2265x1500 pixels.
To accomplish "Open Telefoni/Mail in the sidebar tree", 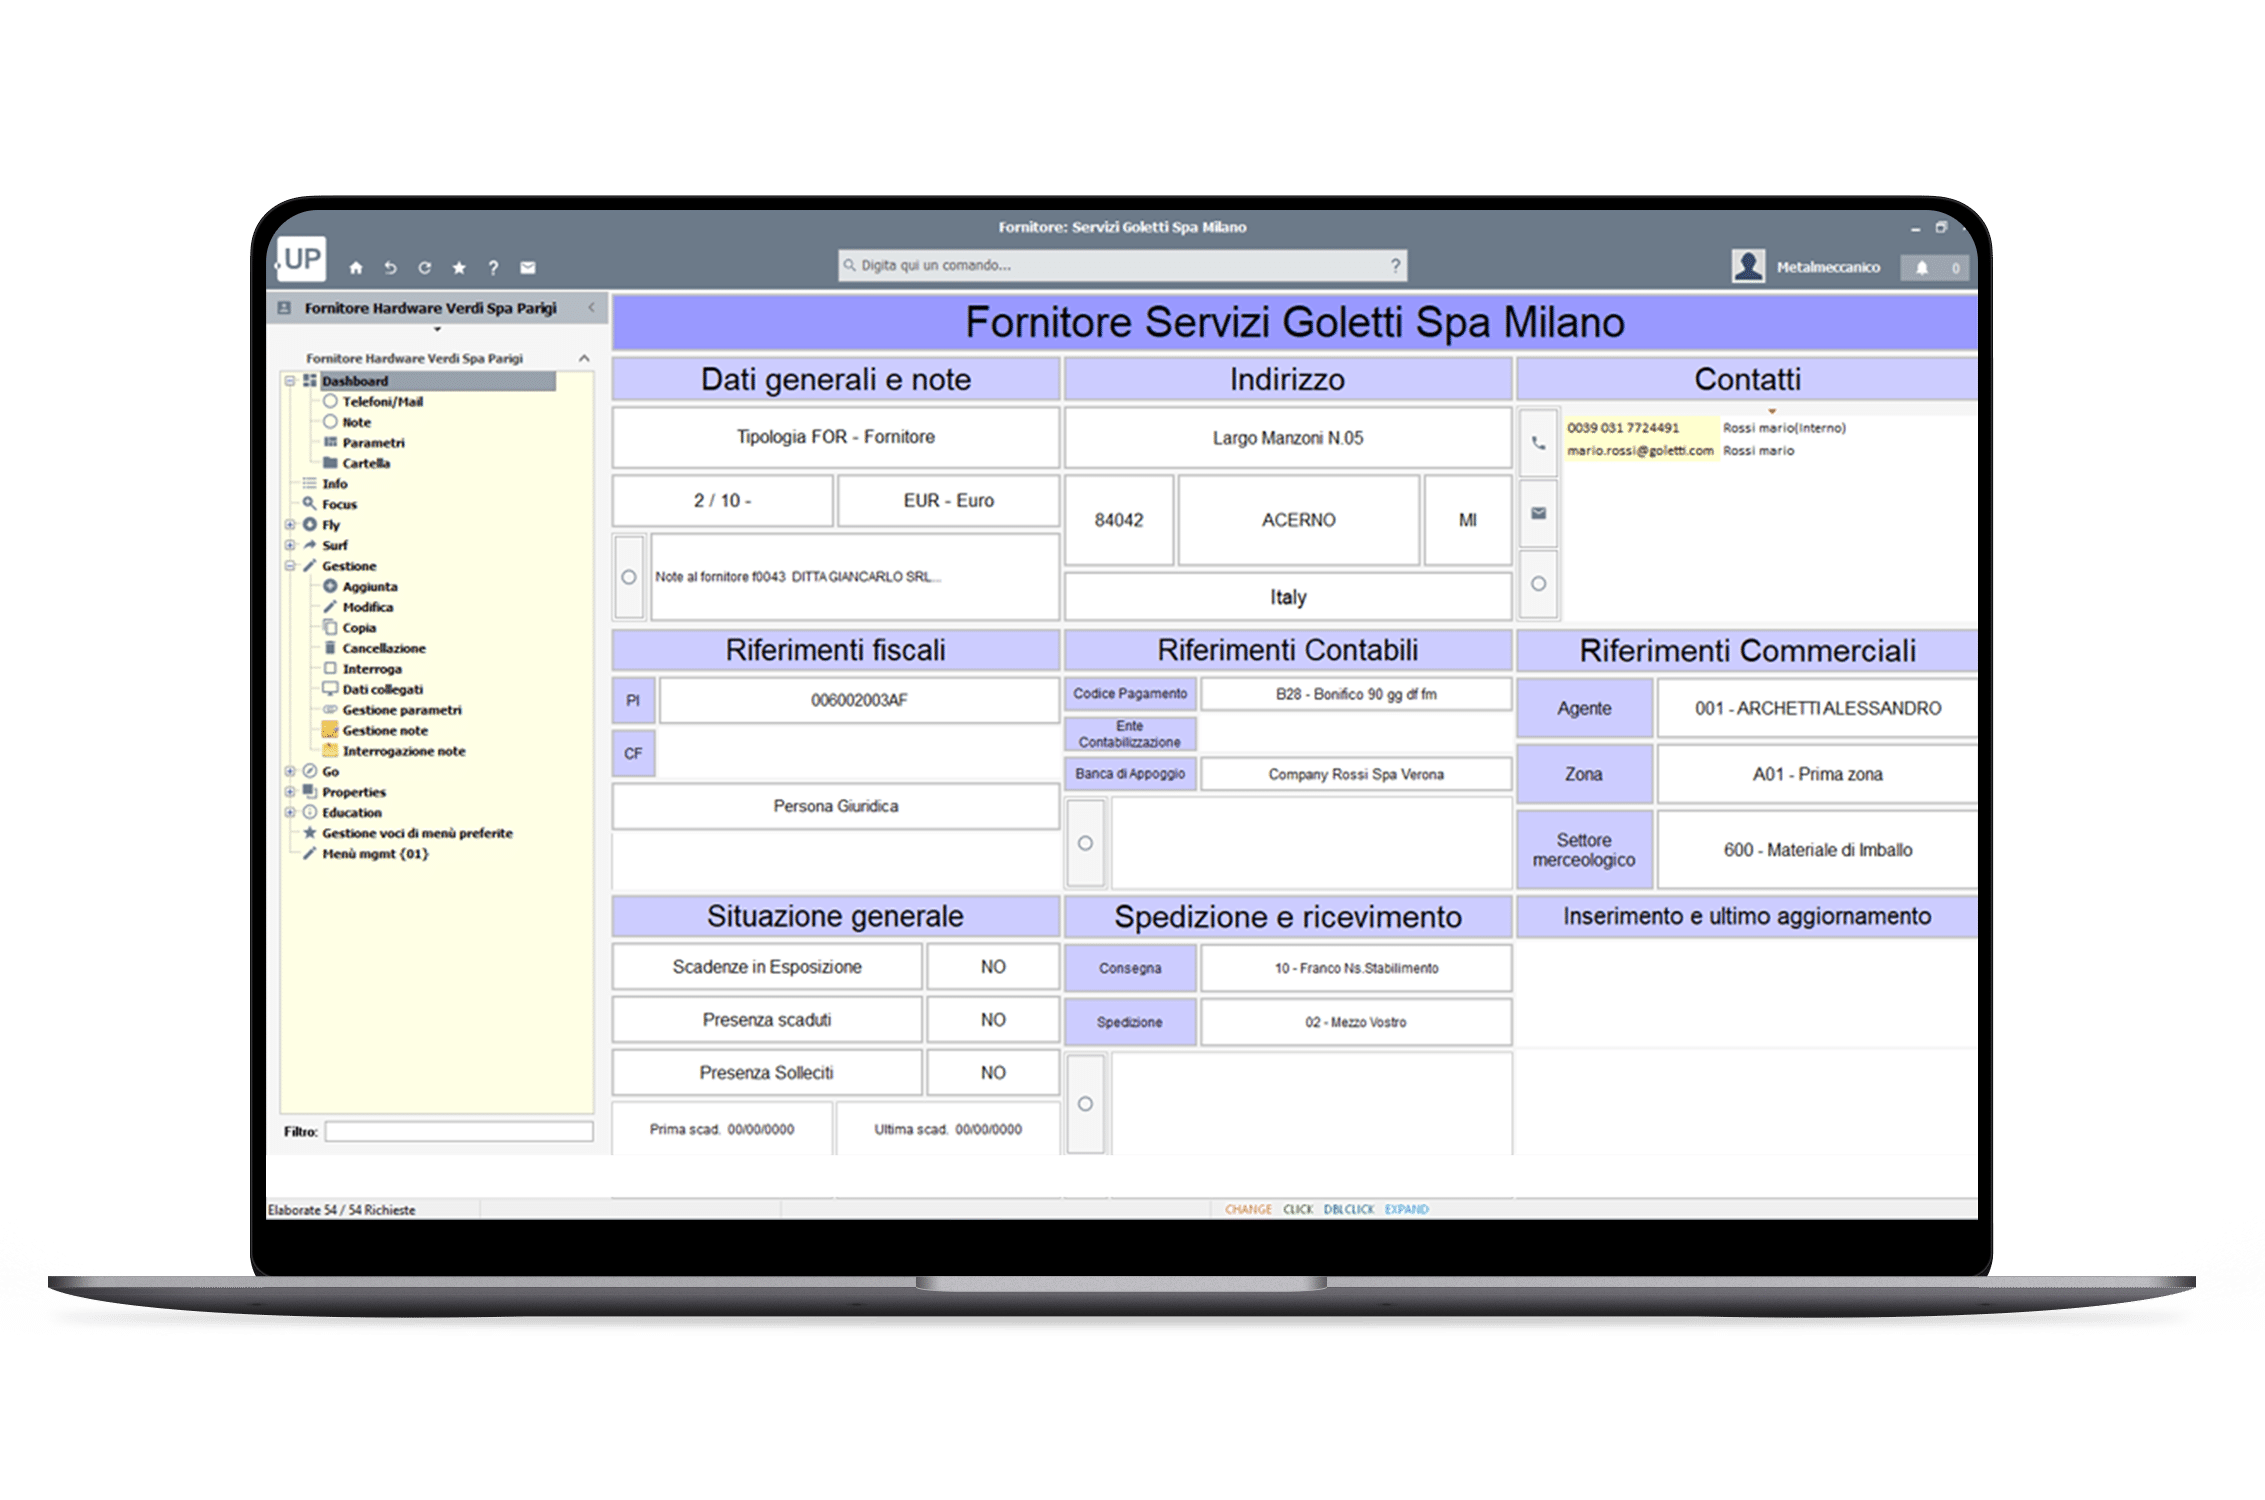I will (x=382, y=402).
